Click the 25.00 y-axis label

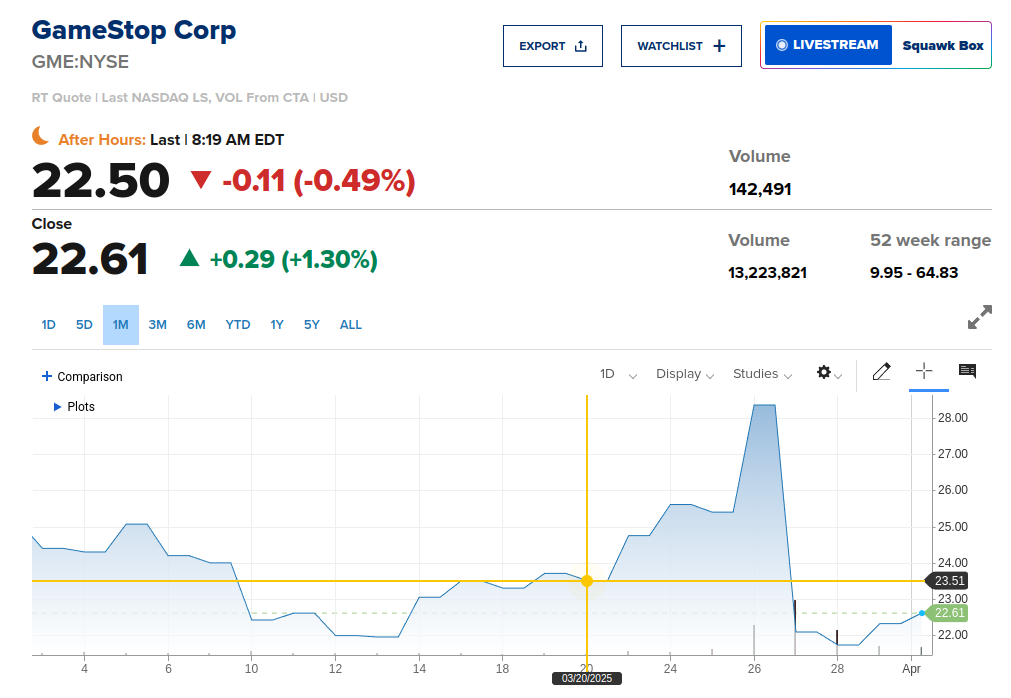(x=952, y=527)
